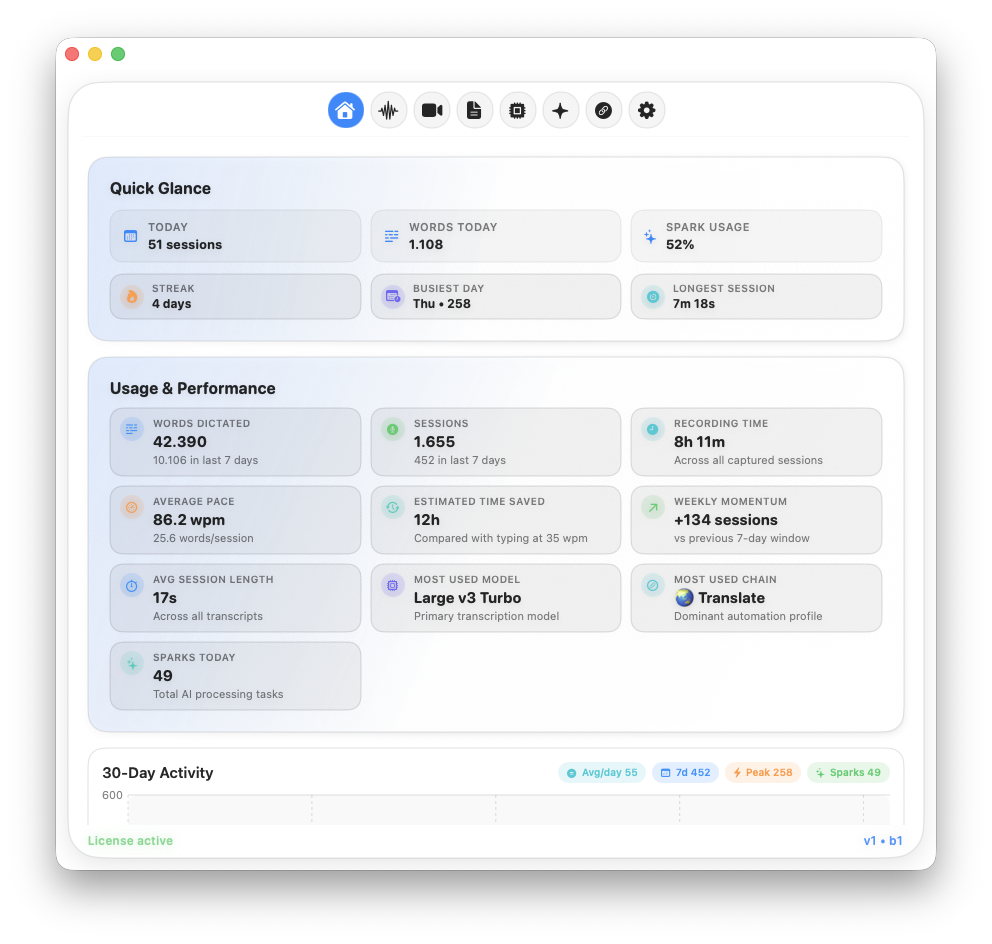Click the 51 sessions value
Screen dimensions: 992x944
pos(185,245)
